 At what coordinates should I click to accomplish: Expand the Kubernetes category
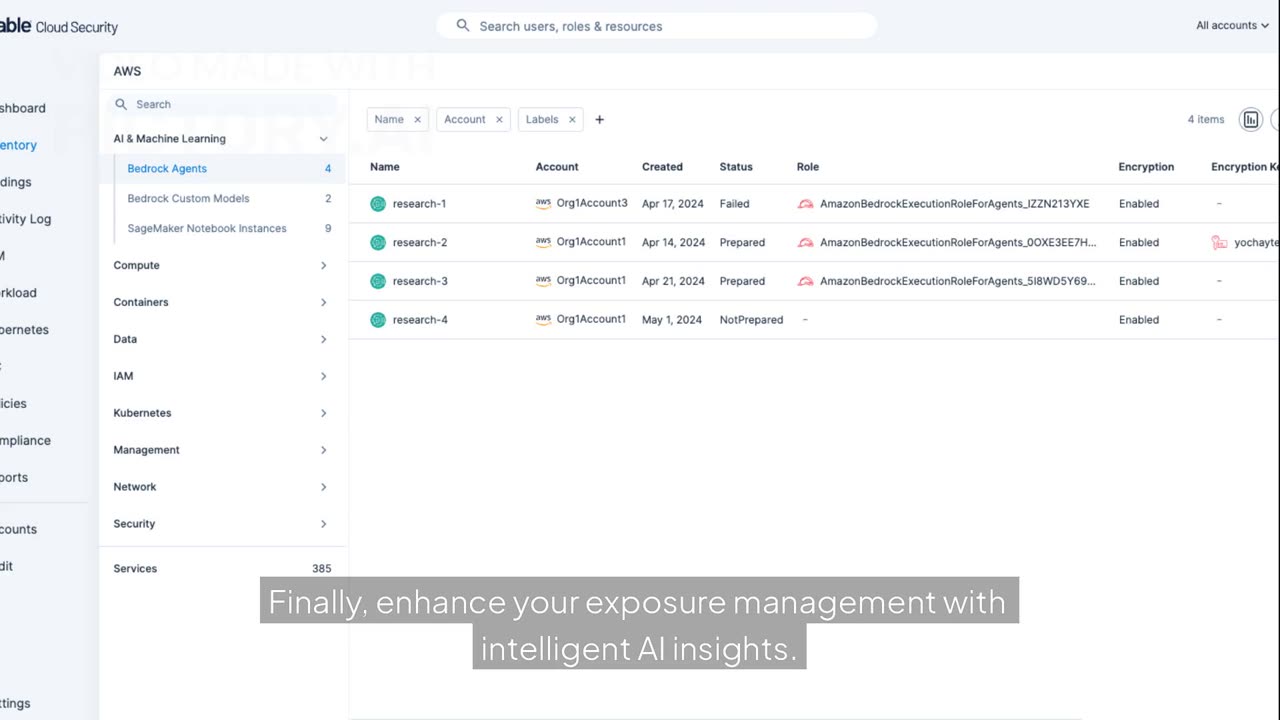pos(323,413)
